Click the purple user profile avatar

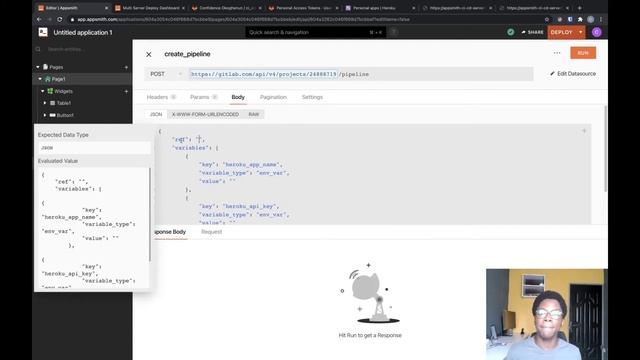pyautogui.click(x=596, y=32)
